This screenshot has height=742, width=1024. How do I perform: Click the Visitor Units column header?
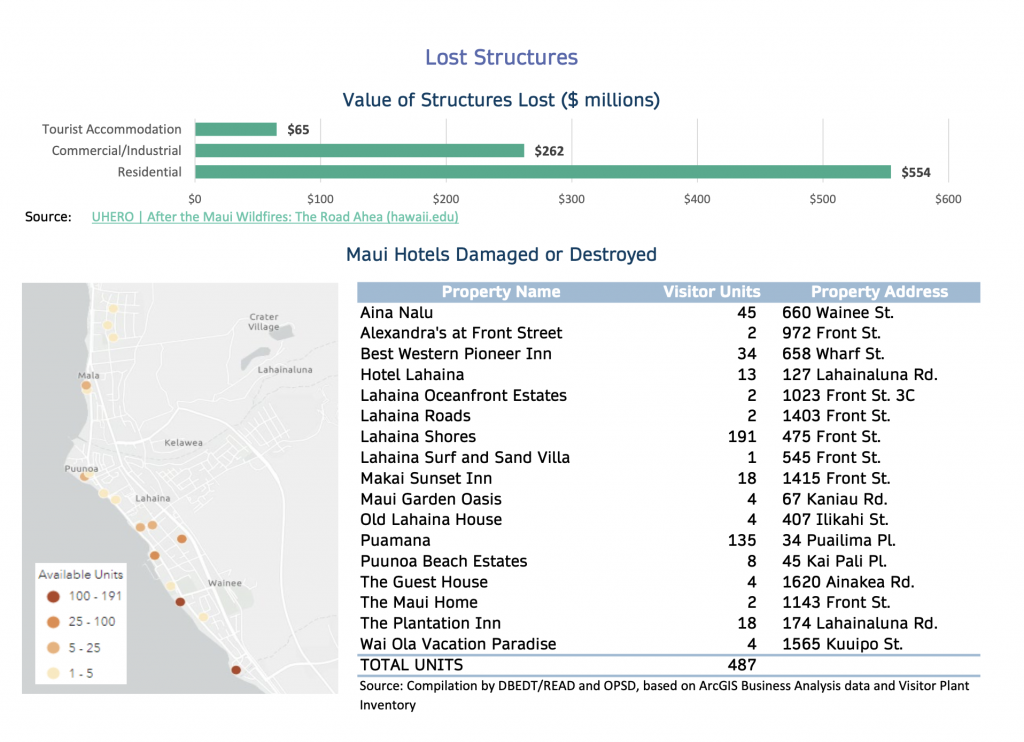pos(711,292)
